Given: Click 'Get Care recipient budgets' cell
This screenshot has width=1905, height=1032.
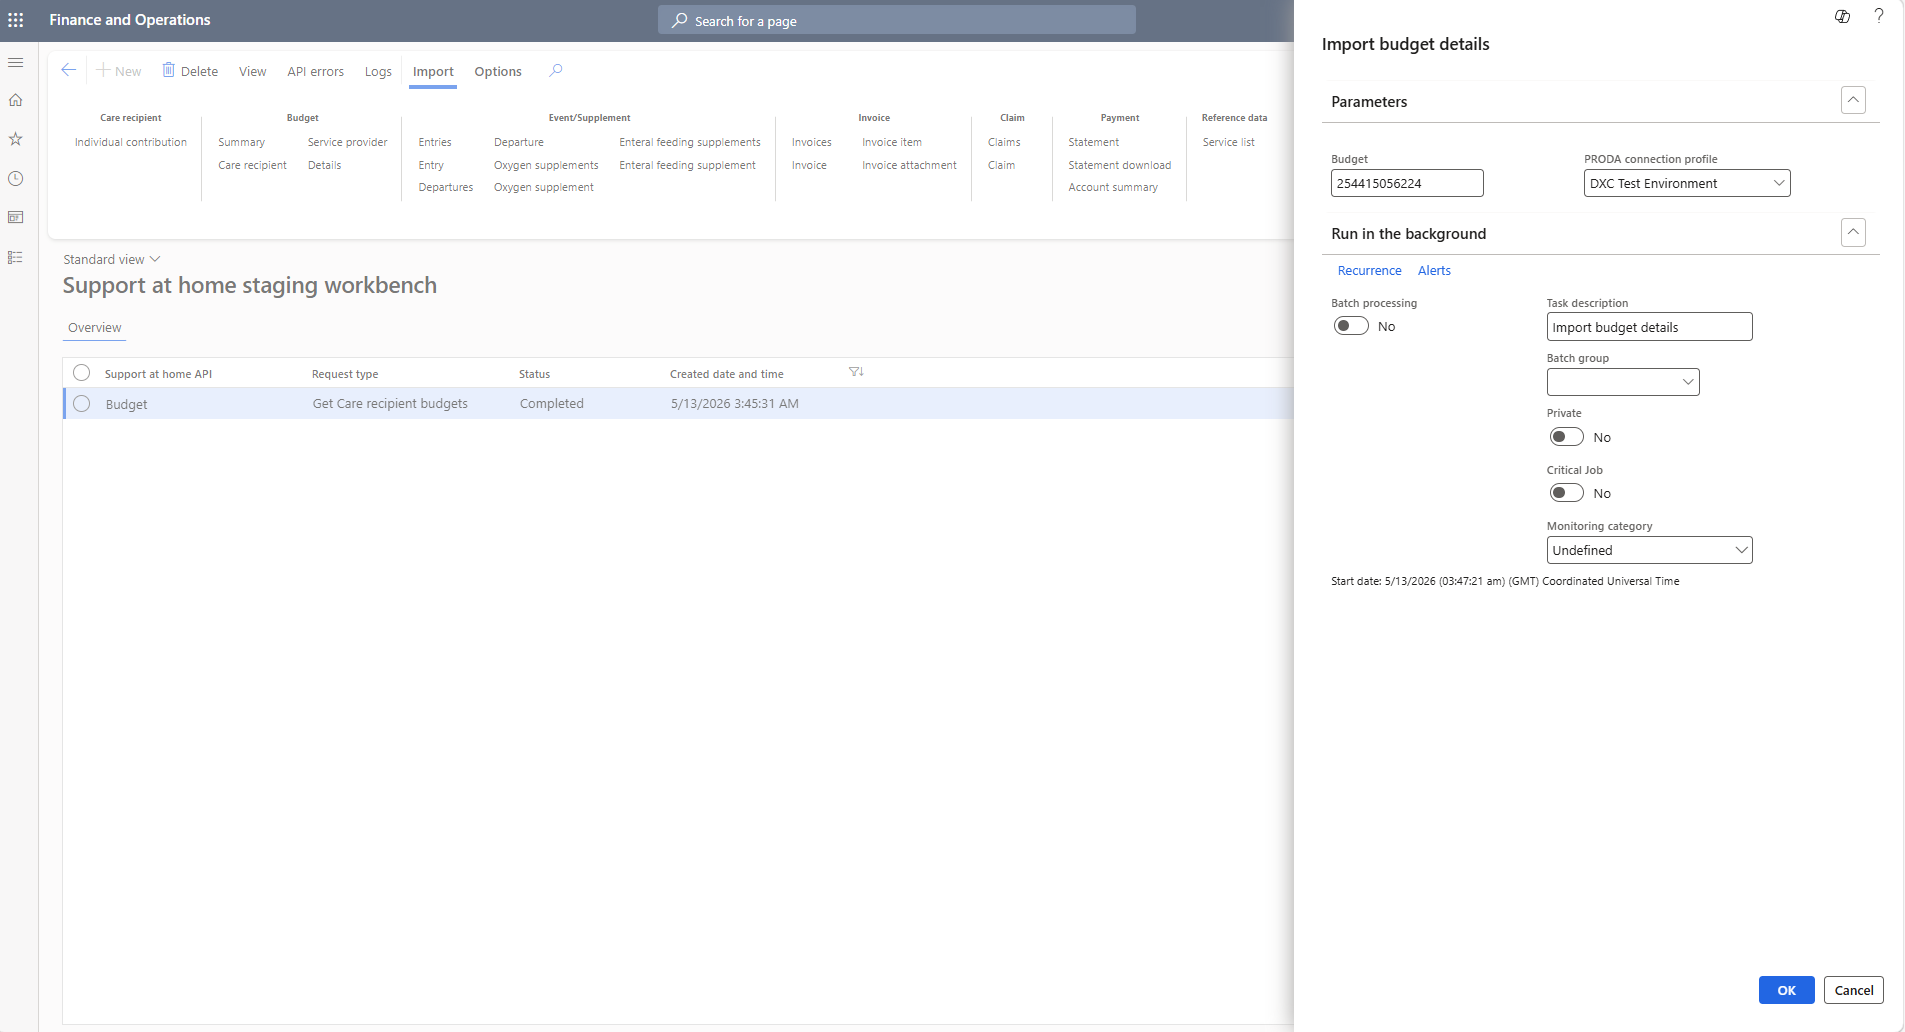Looking at the screenshot, I should pyautogui.click(x=390, y=404).
